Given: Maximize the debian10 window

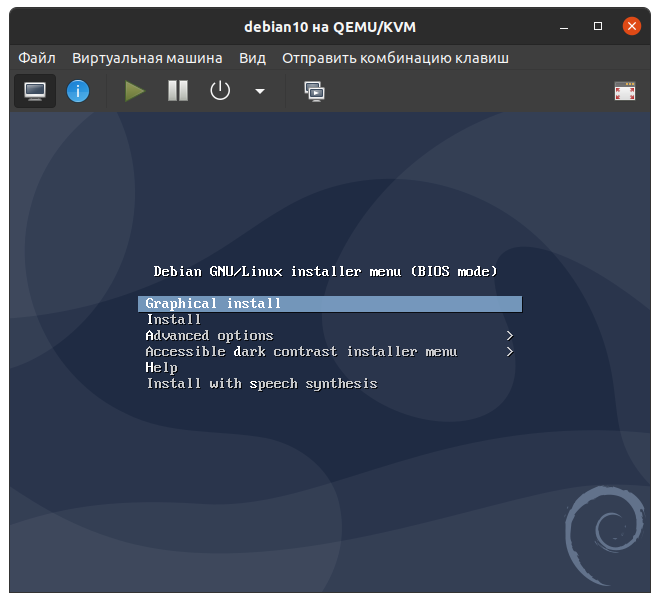Looking at the screenshot, I should [598, 27].
